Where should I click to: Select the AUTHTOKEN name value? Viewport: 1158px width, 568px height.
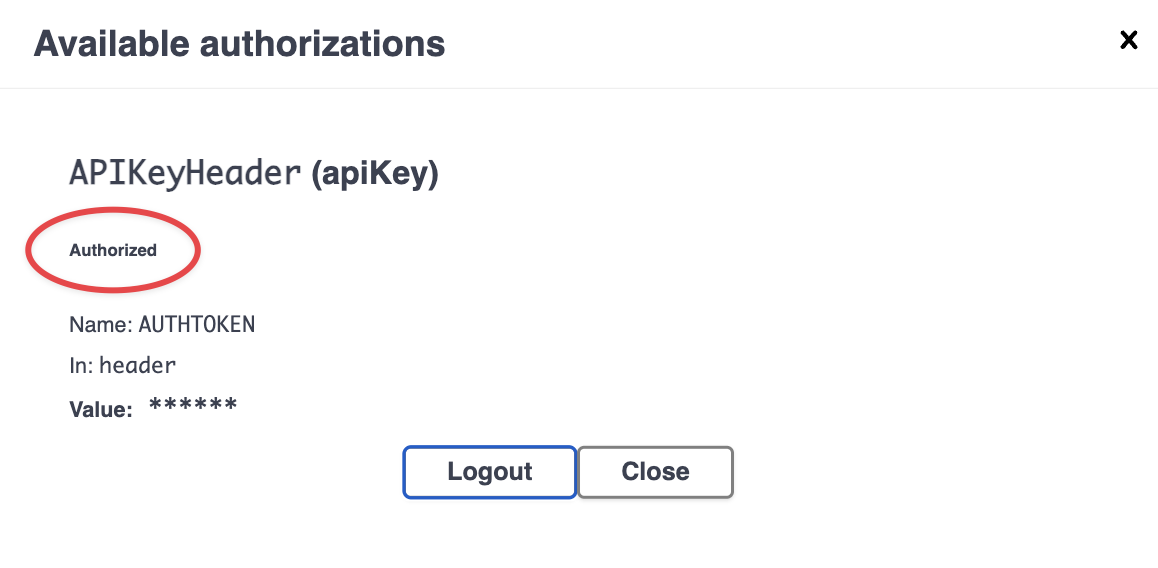[196, 324]
